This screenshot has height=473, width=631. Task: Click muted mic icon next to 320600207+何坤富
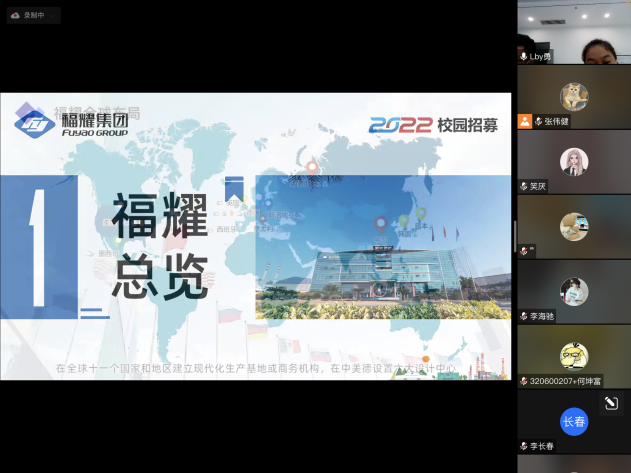point(524,381)
